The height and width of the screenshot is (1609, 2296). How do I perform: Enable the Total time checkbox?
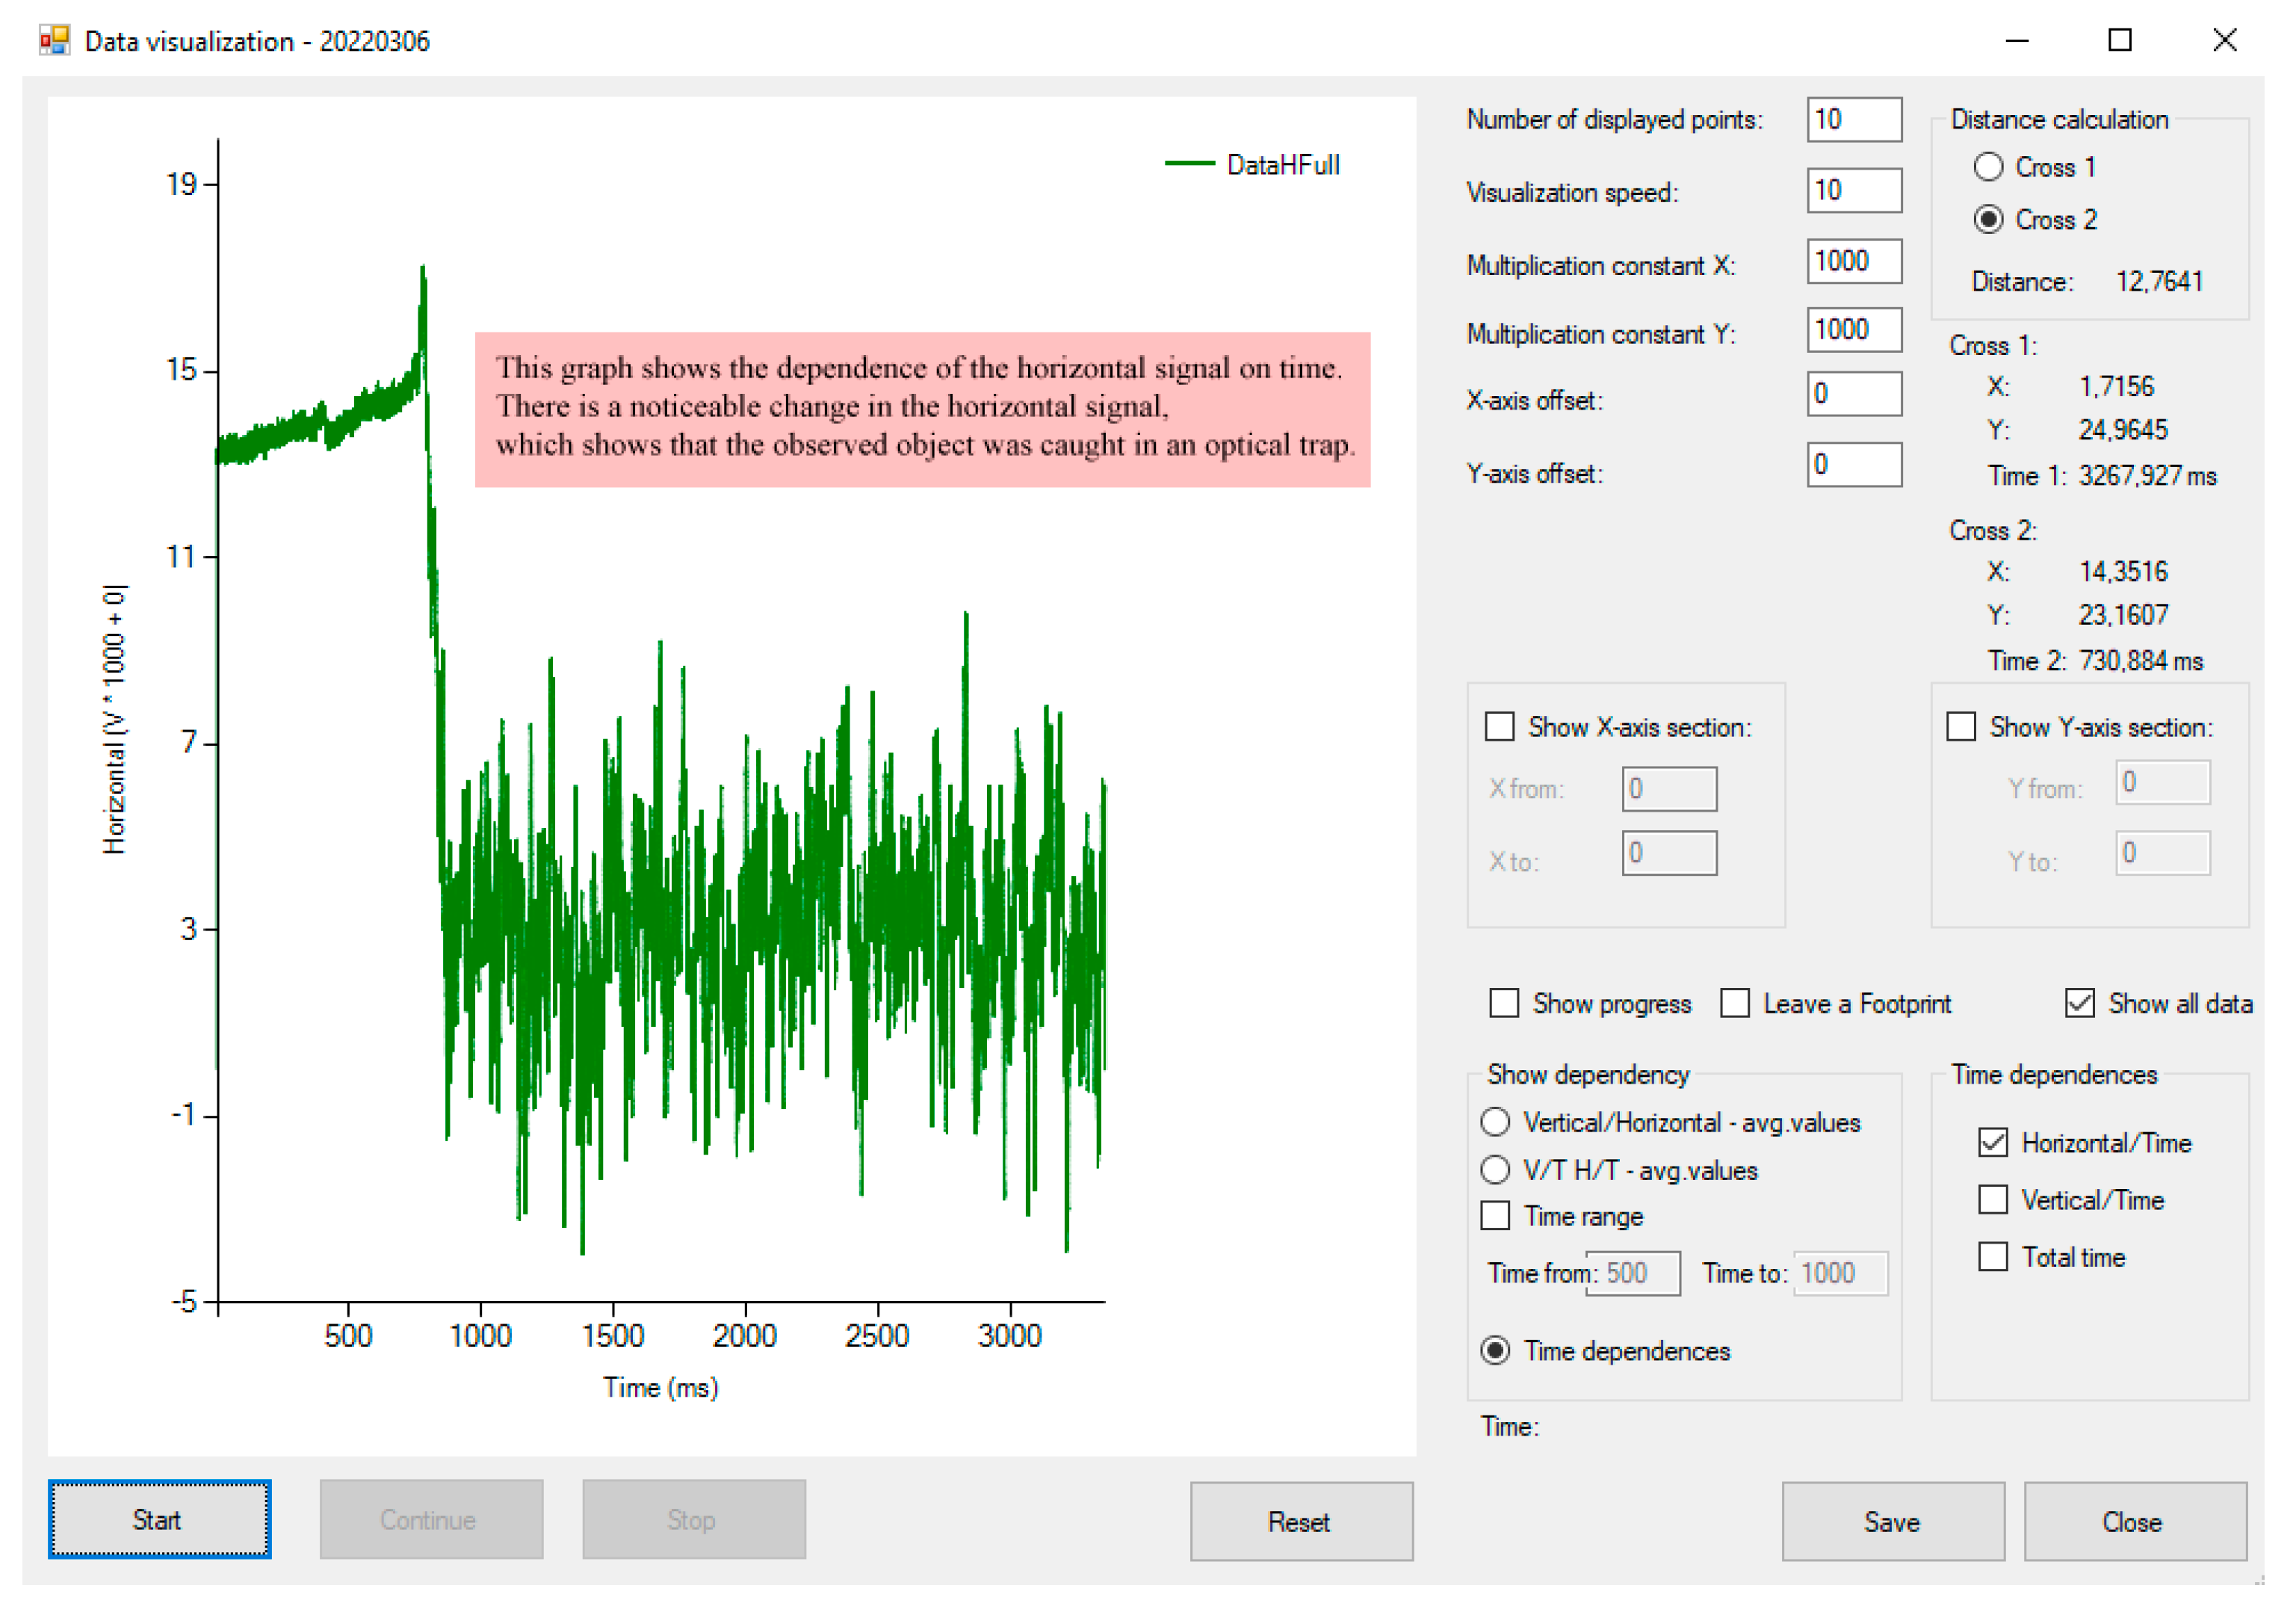click(x=1993, y=1257)
